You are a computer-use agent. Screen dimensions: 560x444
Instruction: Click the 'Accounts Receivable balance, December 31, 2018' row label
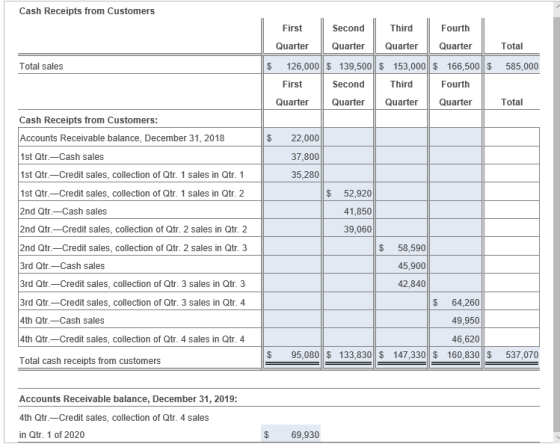pyautogui.click(x=122, y=138)
